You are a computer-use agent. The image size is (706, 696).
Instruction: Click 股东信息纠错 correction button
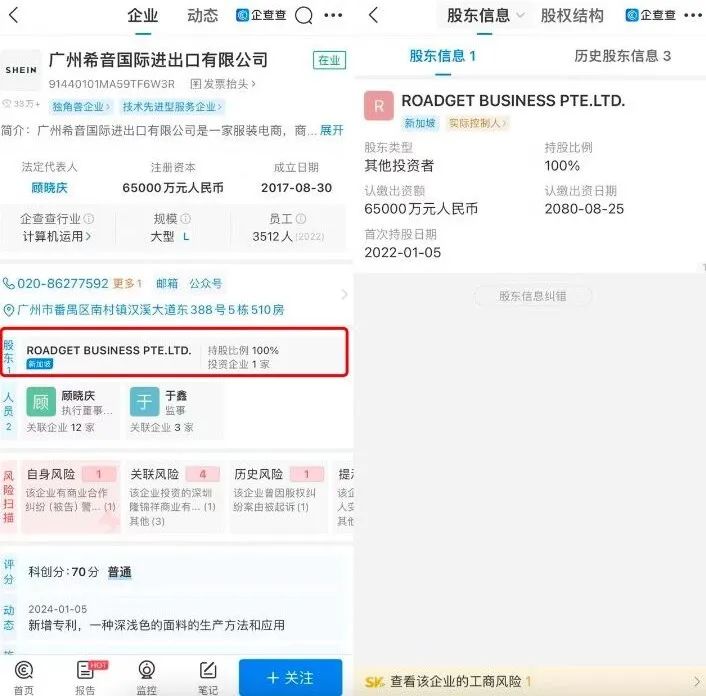pos(532,295)
